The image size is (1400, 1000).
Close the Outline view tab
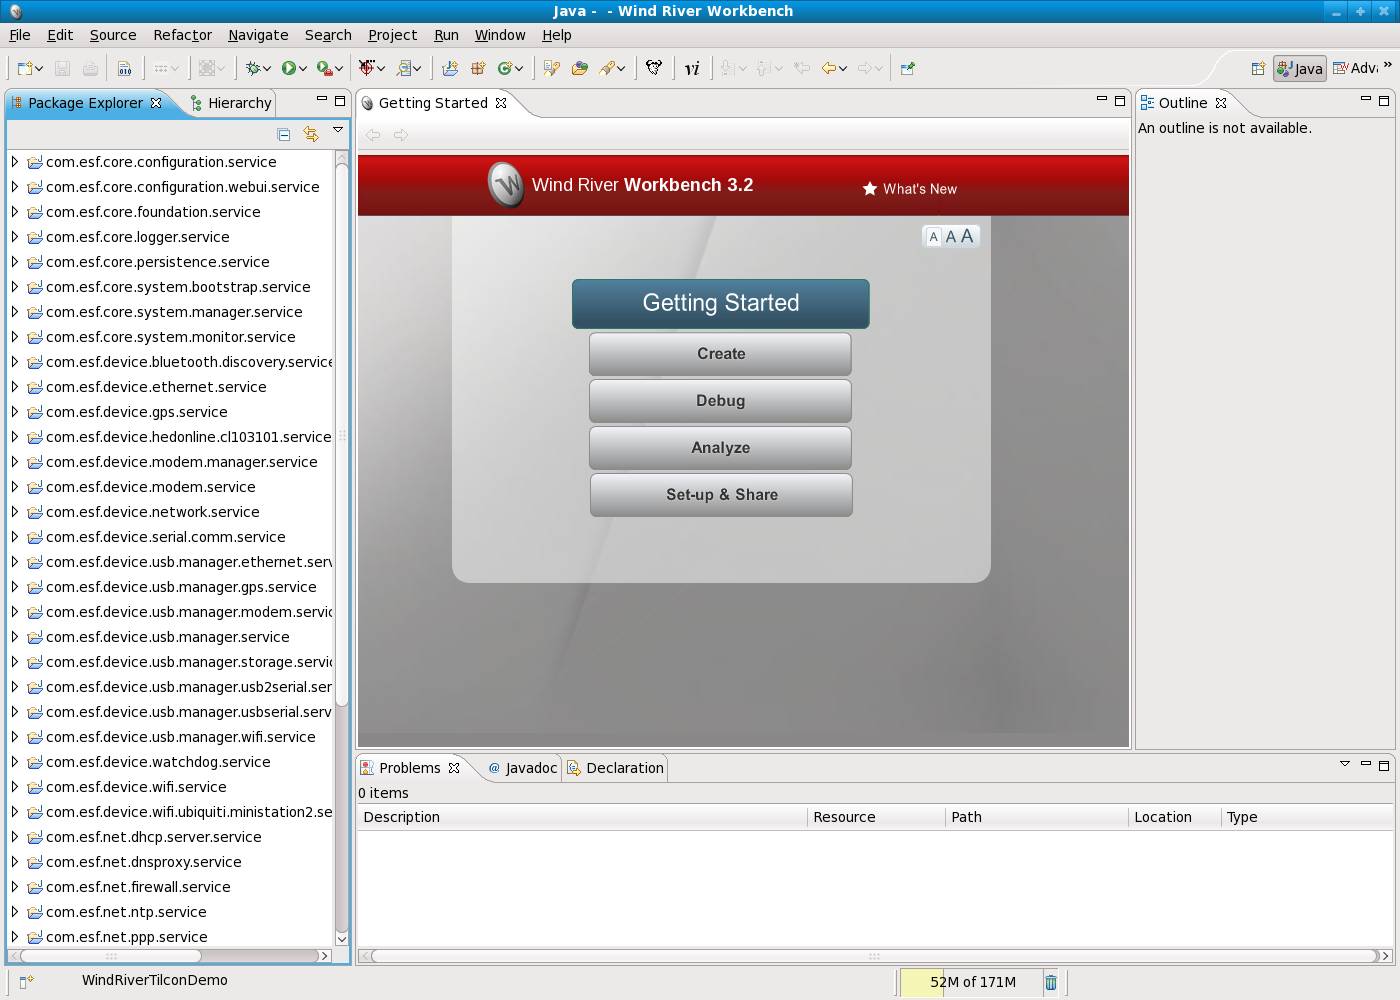[1221, 103]
